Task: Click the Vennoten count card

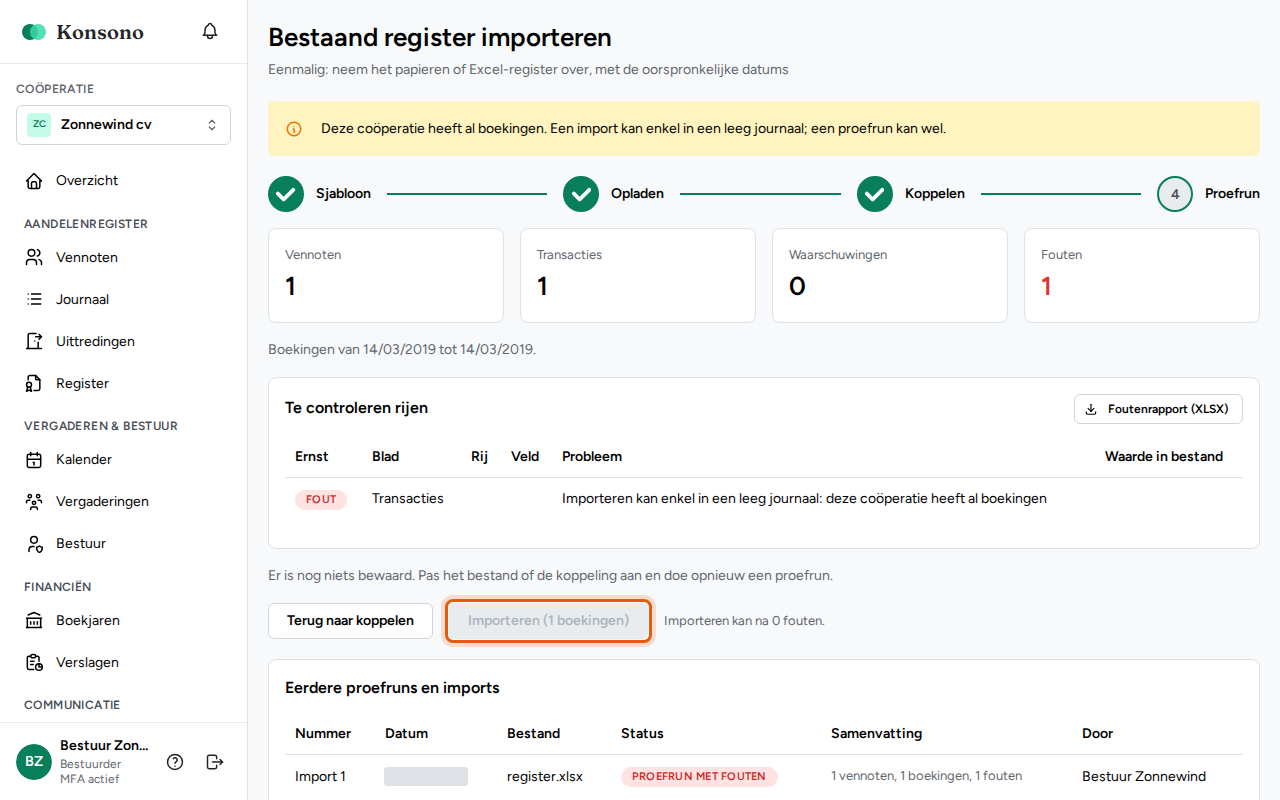Action: (386, 275)
